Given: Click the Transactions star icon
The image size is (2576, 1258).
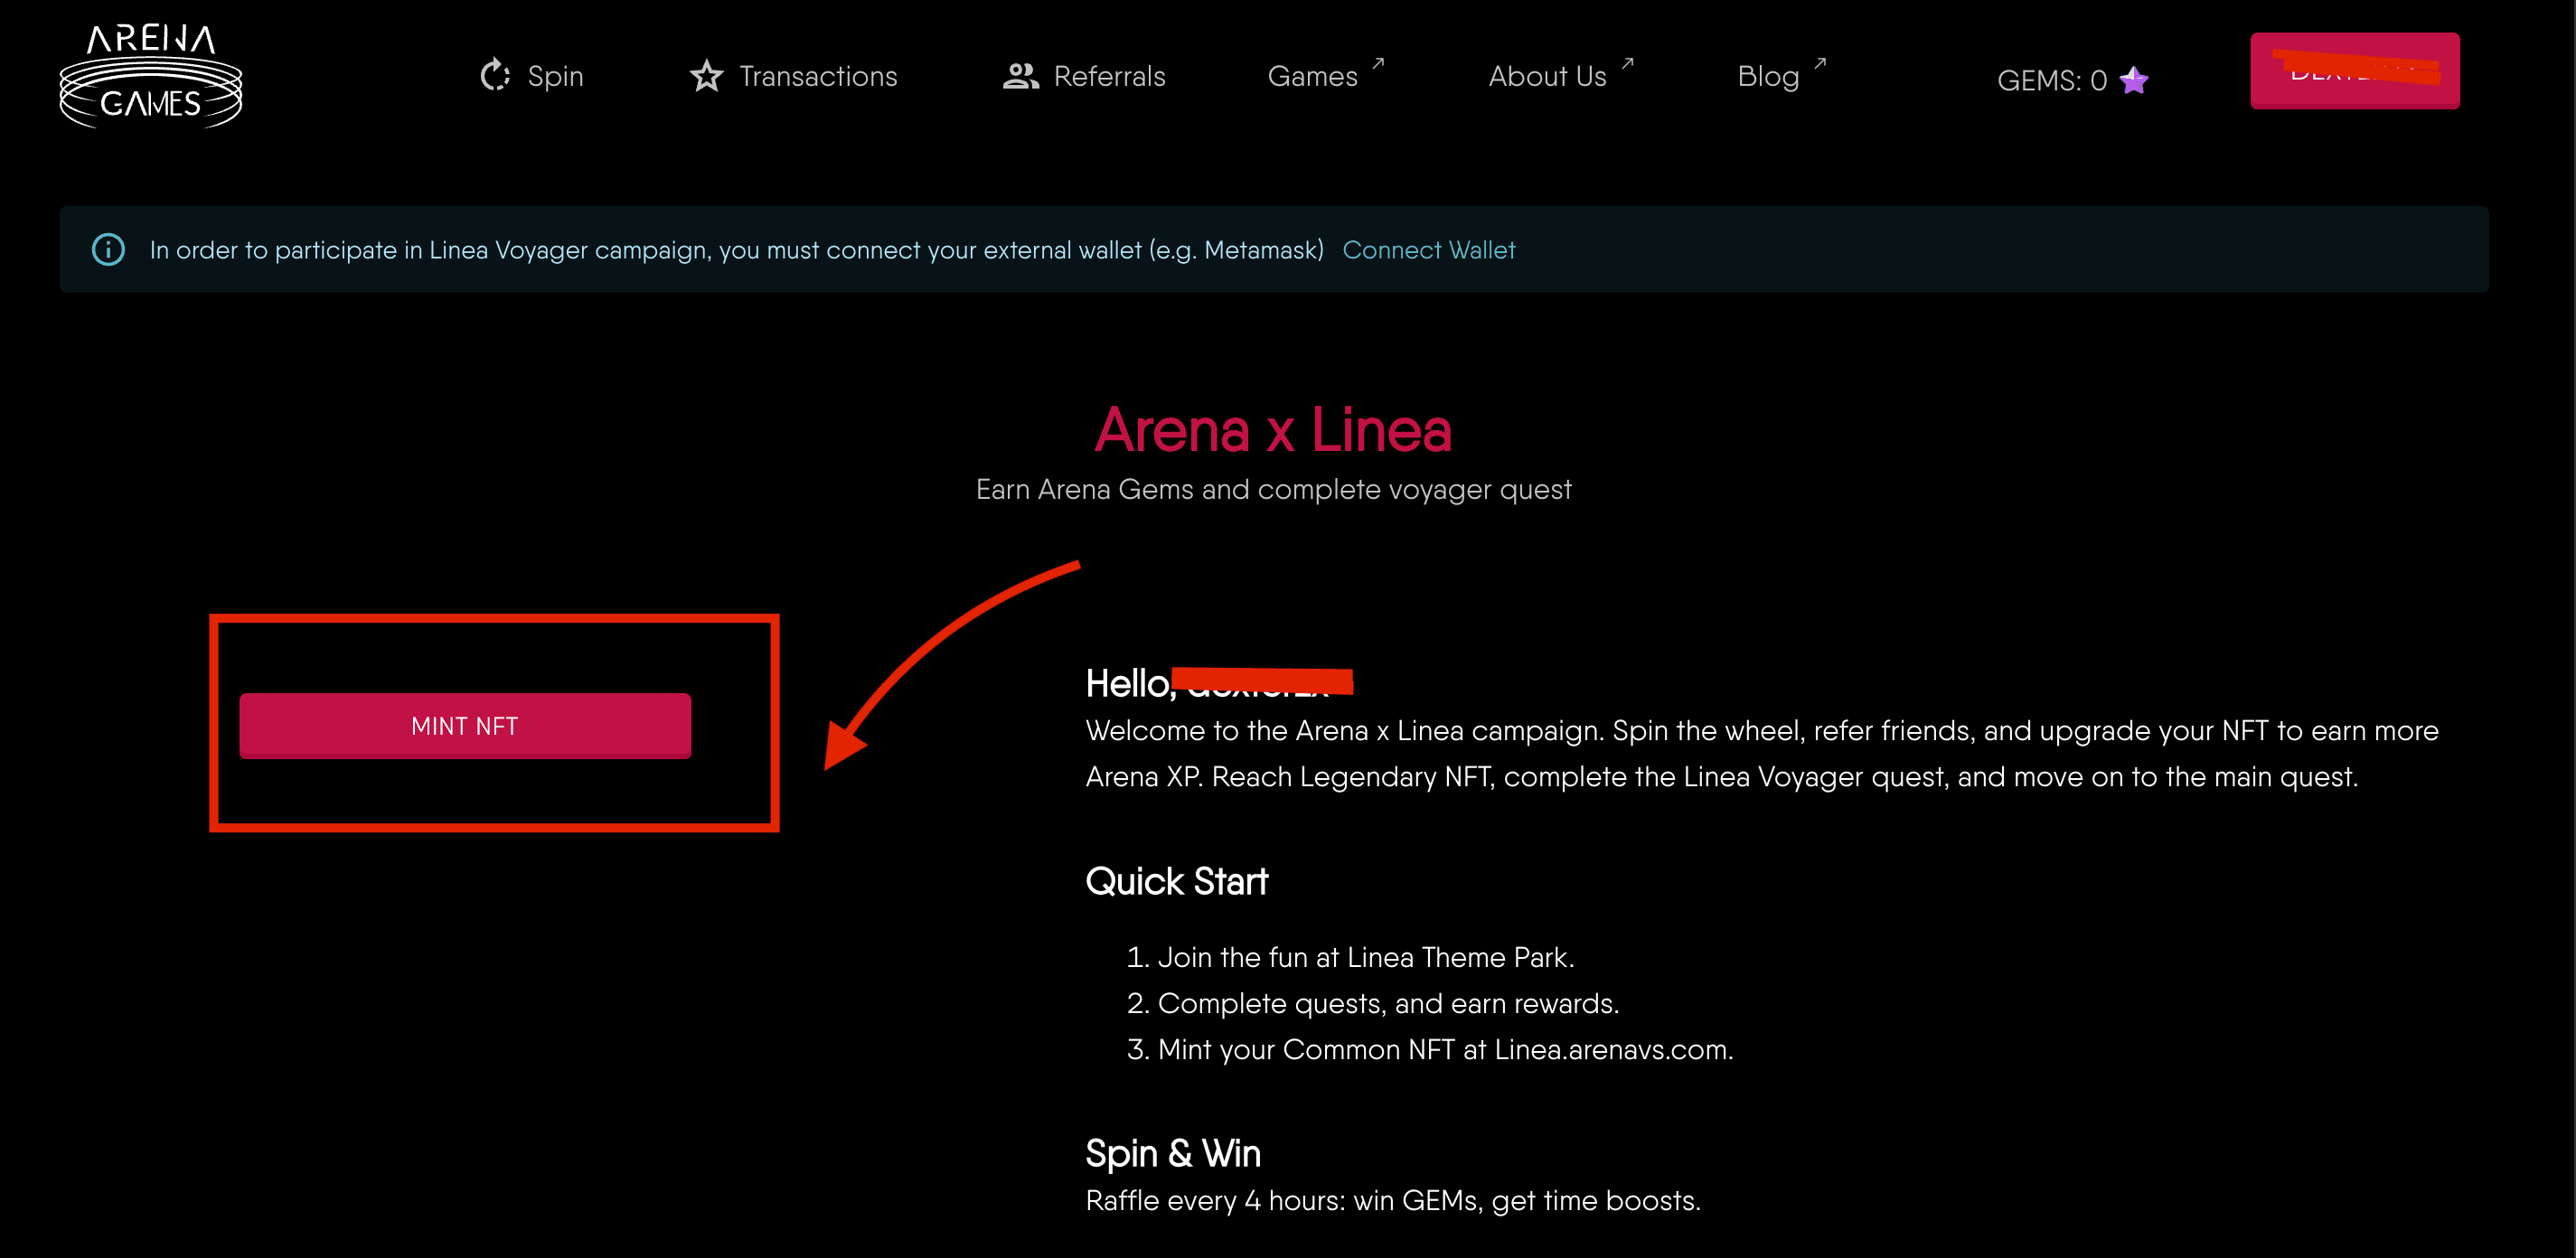Looking at the screenshot, I should click(x=706, y=76).
